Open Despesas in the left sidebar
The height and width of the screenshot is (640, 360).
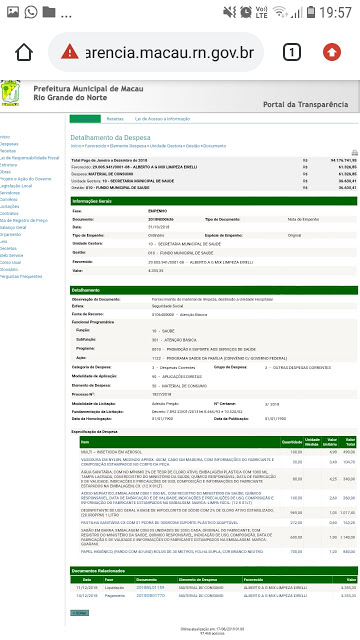(9, 144)
